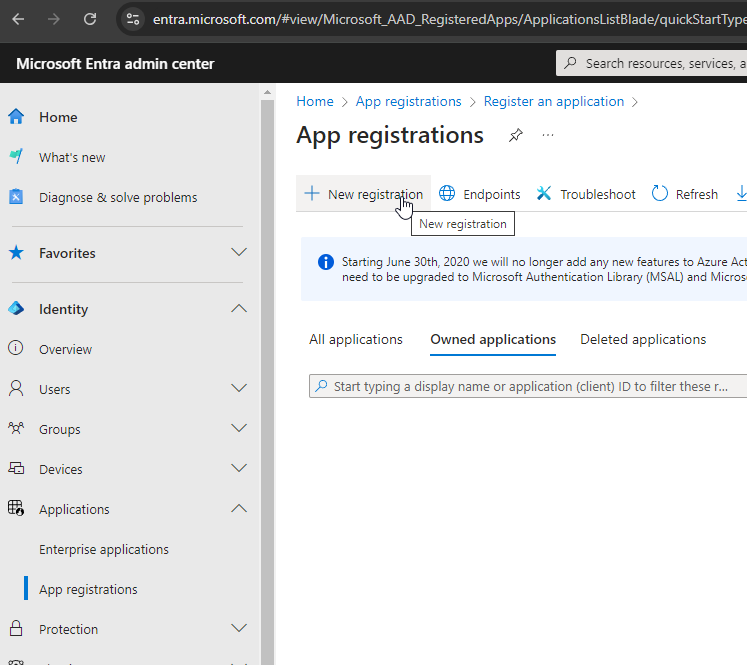747x665 pixels.
Task: Click the Applications grid icon
Action: coord(16,508)
